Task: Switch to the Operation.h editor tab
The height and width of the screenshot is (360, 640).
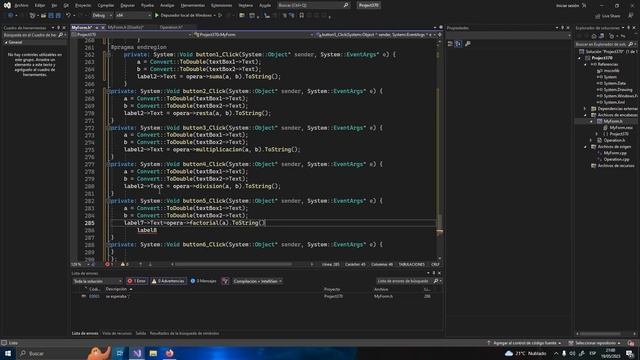Action: click(x=171, y=27)
